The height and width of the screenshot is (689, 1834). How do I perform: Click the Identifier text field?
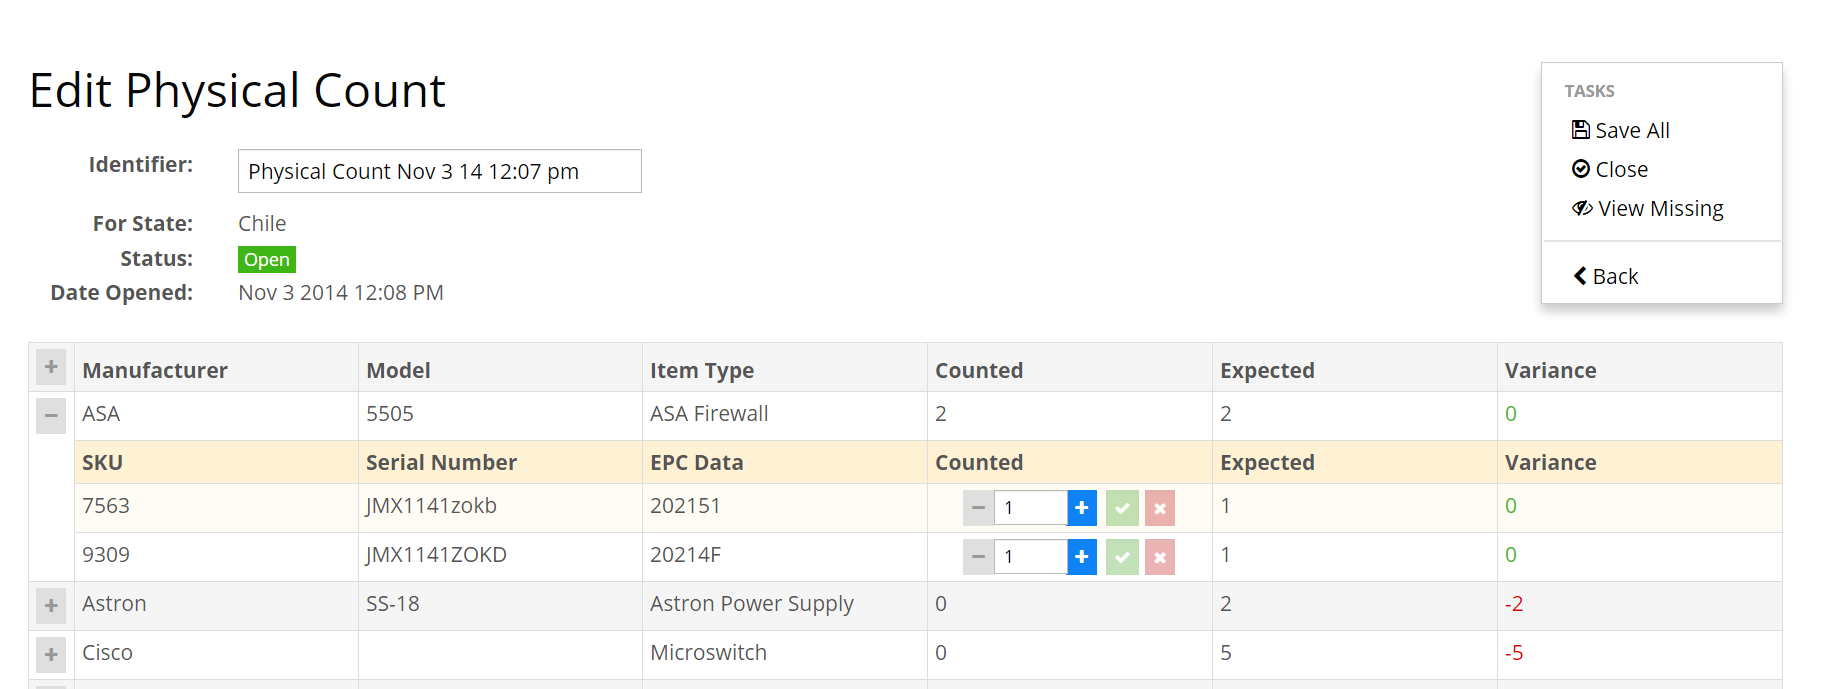(439, 171)
